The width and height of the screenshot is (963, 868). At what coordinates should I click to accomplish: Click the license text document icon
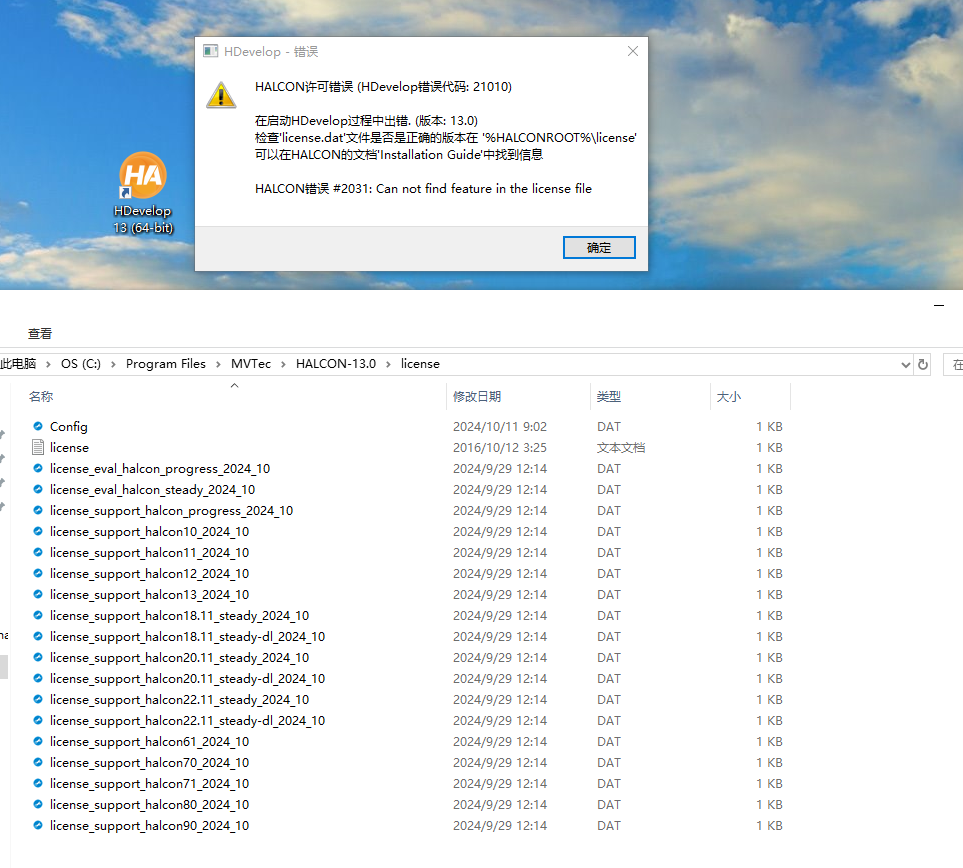coord(38,447)
